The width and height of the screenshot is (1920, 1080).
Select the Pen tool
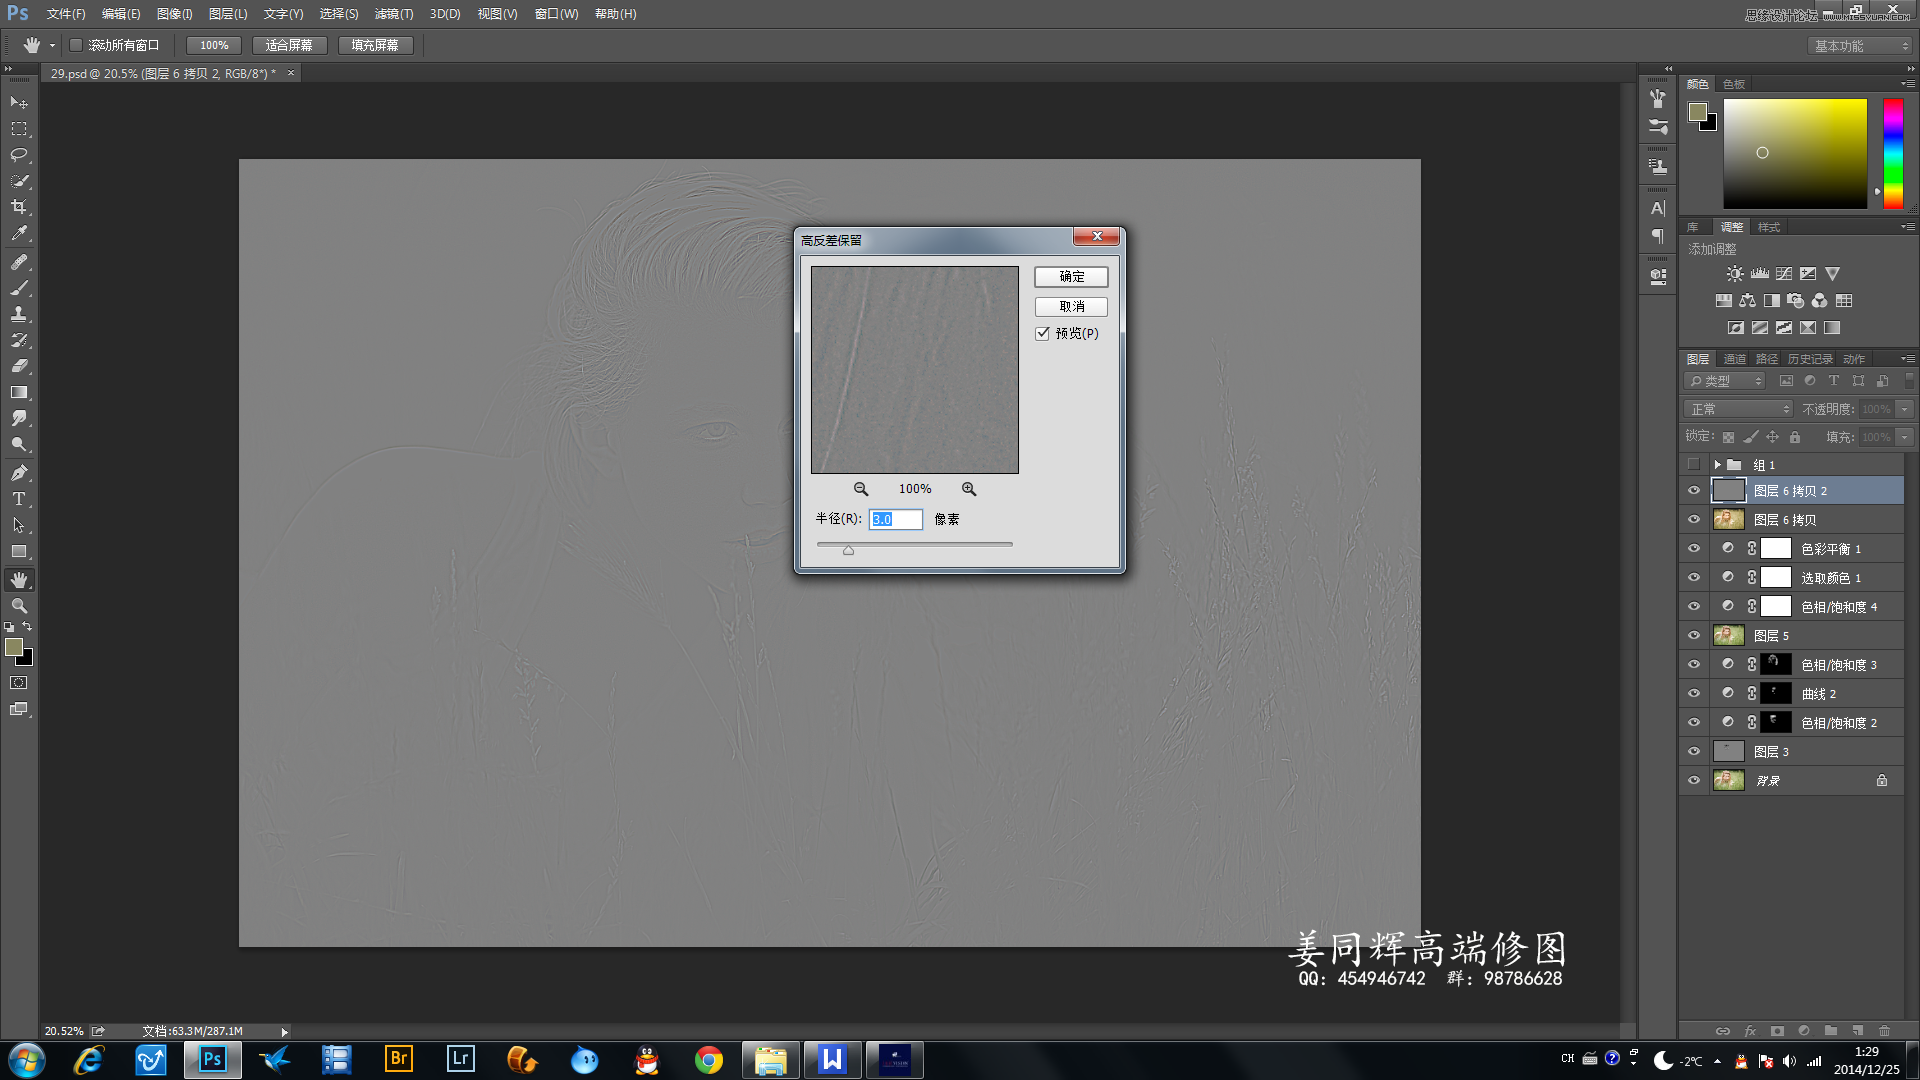click(19, 473)
